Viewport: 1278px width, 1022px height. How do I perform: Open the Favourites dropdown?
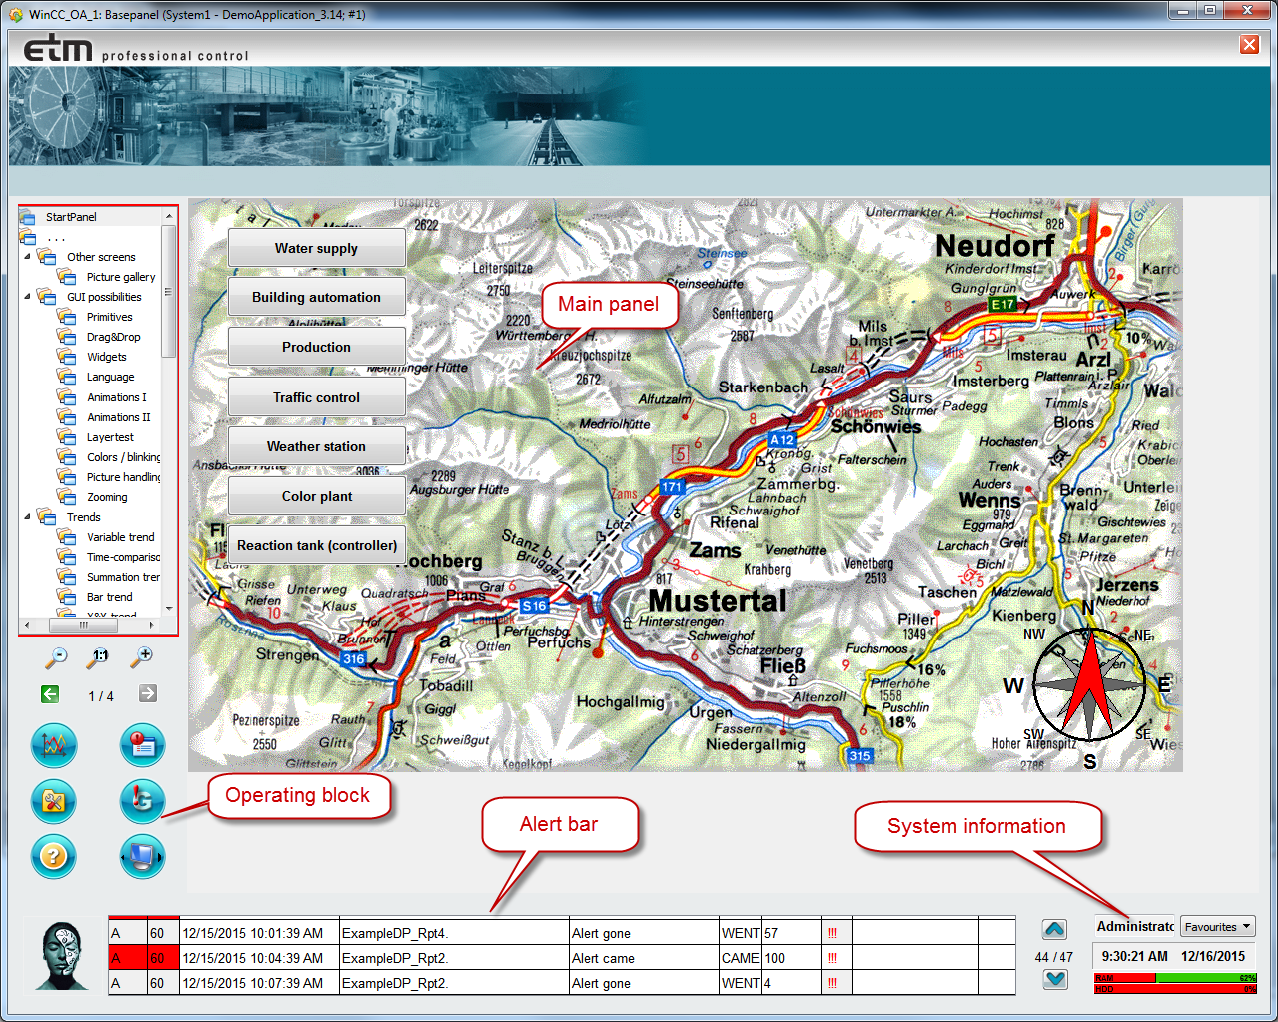tap(1217, 927)
